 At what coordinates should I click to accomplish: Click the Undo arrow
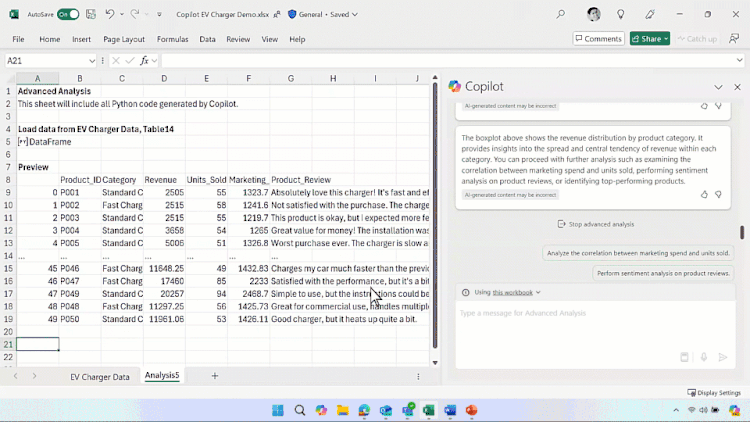click(110, 14)
